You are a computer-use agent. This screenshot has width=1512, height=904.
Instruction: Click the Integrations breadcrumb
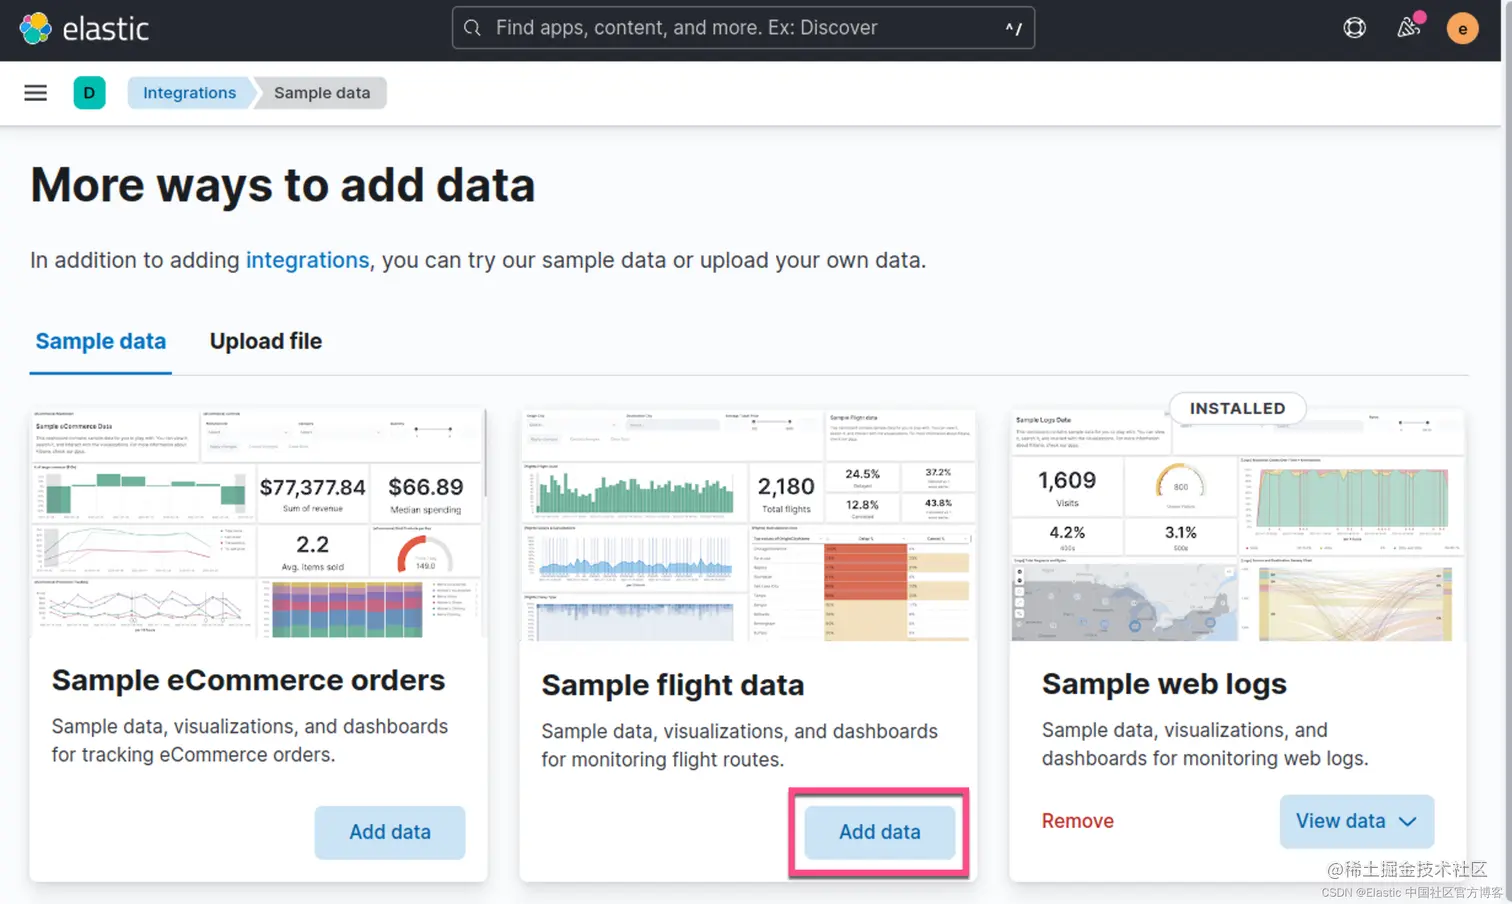click(x=189, y=92)
